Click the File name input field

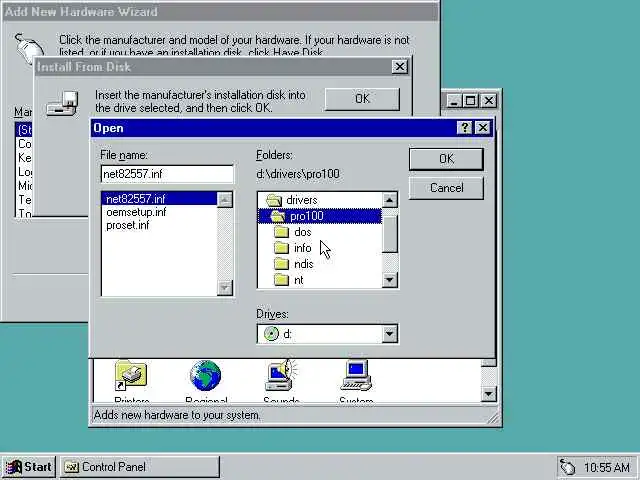tap(167, 174)
